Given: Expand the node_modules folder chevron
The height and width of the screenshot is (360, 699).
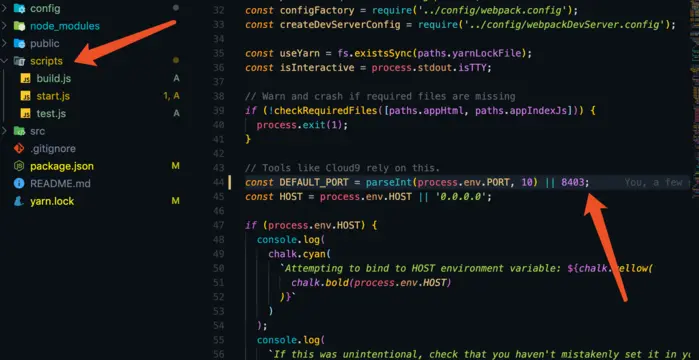Looking at the screenshot, I should tap(4, 26).
